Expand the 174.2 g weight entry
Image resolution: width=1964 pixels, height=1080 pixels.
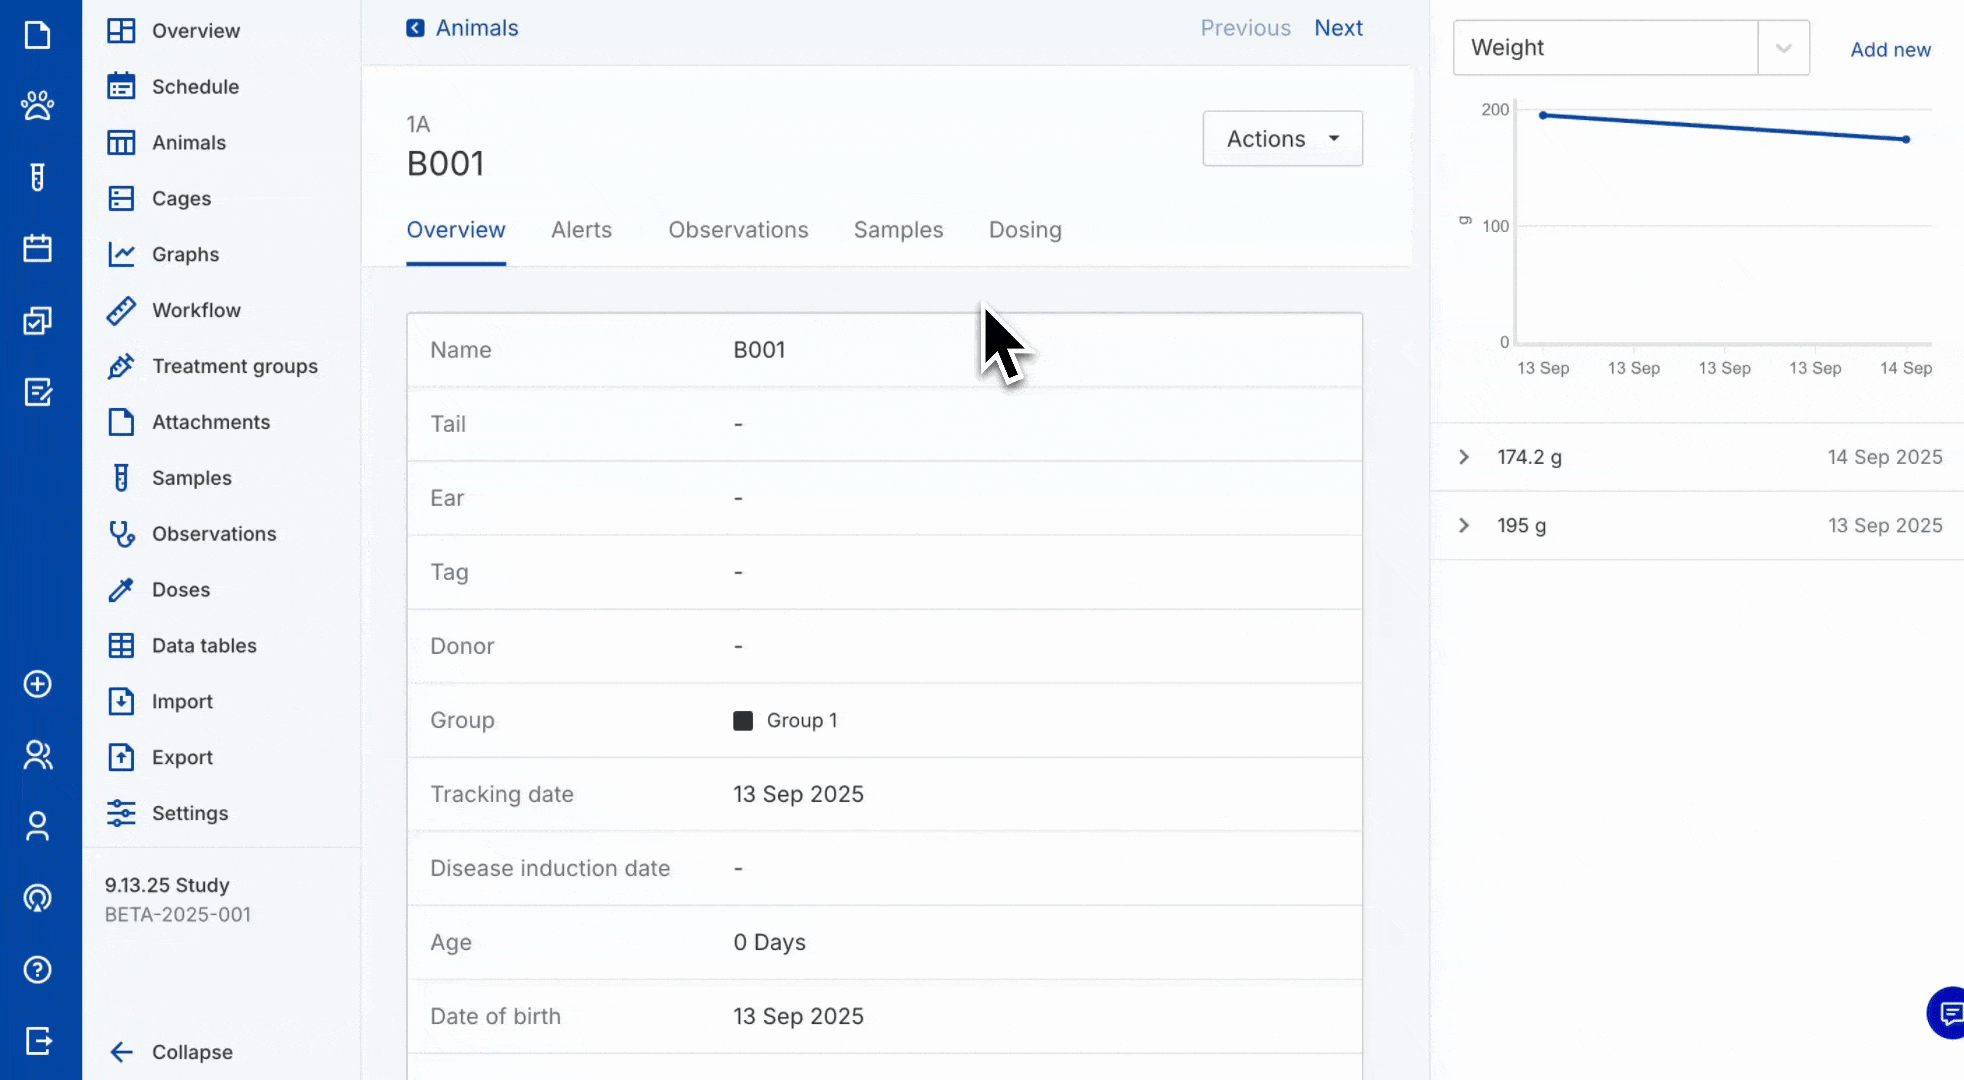(x=1464, y=457)
